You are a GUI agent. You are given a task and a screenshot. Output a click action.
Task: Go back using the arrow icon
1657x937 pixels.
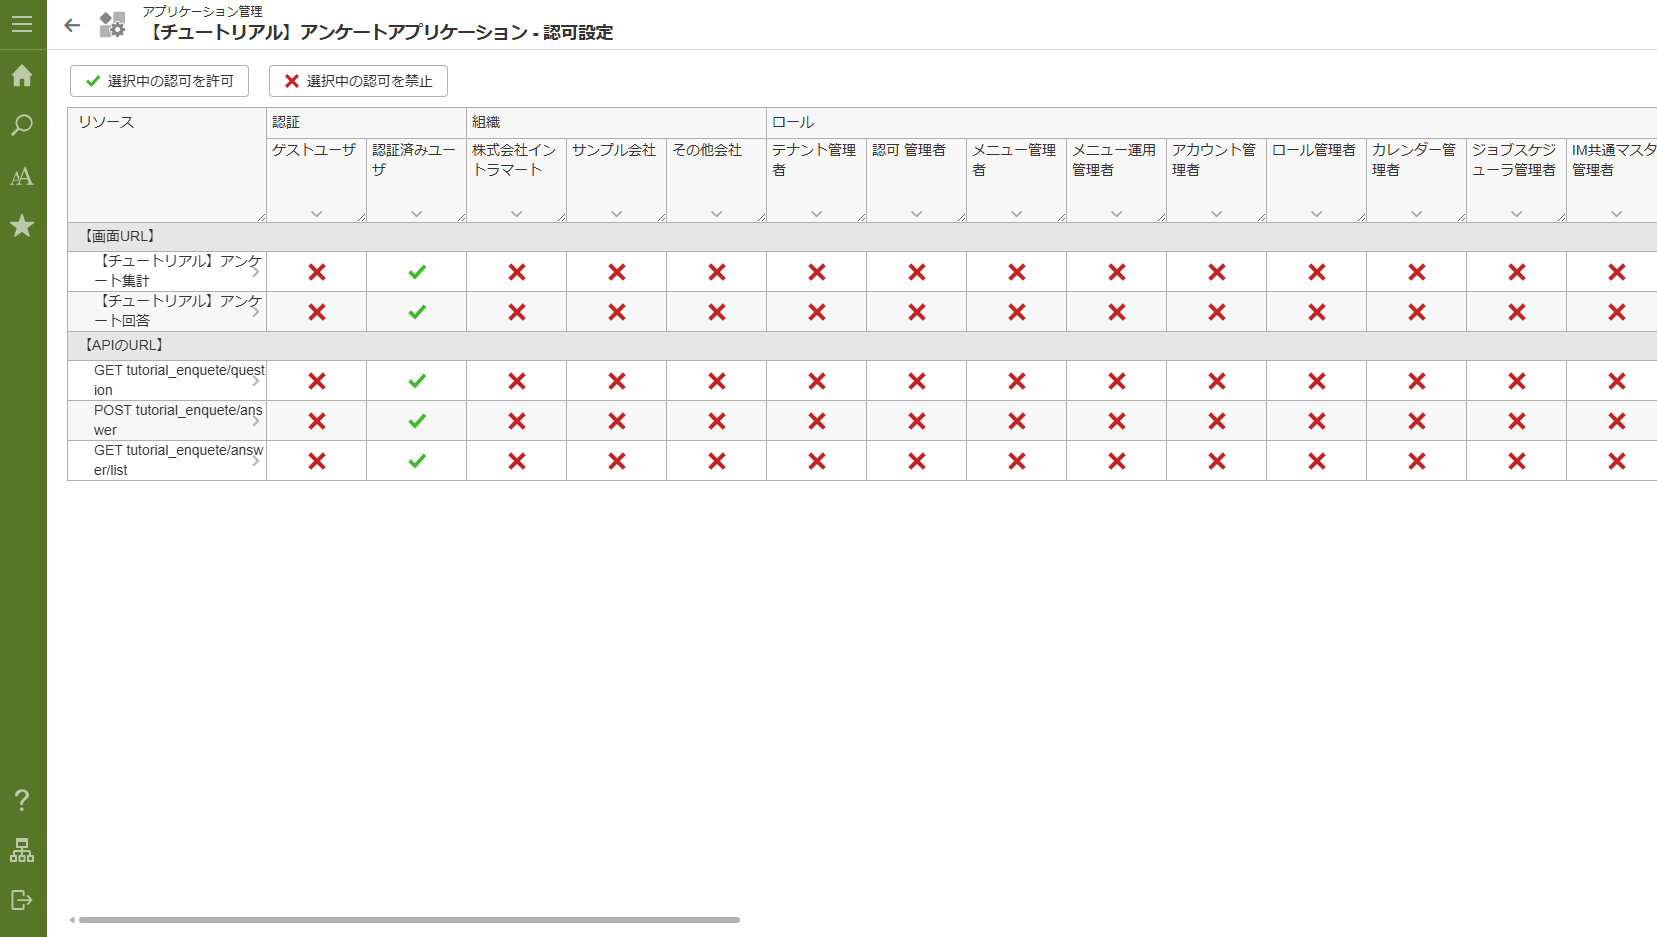[72, 26]
